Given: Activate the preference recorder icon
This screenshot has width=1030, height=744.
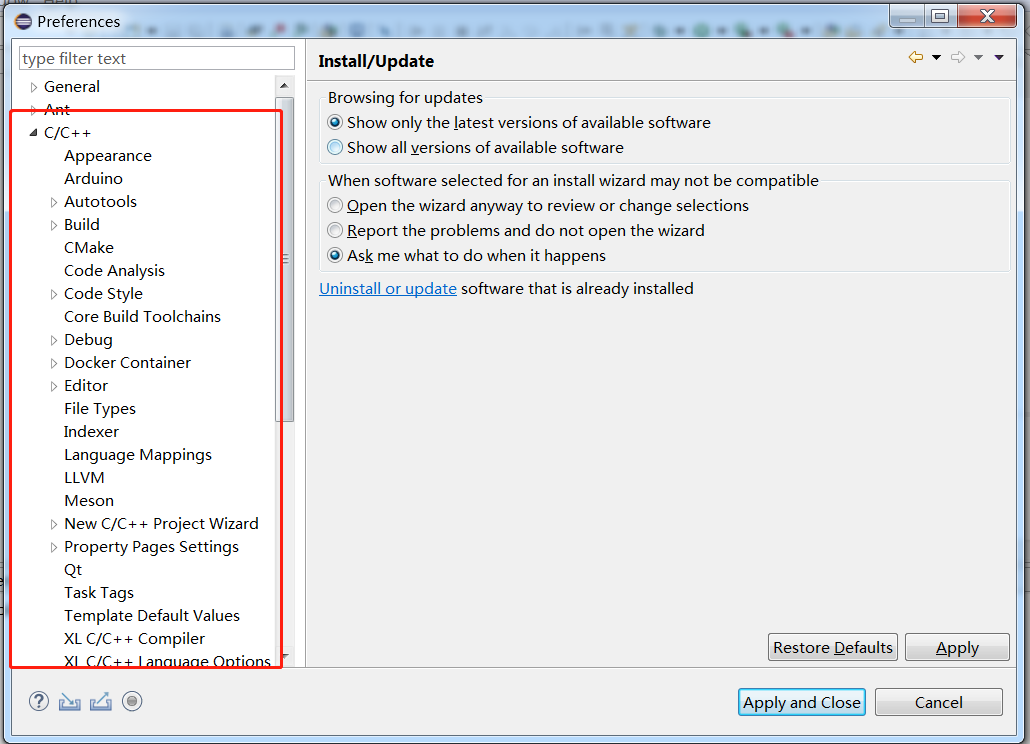Looking at the screenshot, I should pos(131,701).
